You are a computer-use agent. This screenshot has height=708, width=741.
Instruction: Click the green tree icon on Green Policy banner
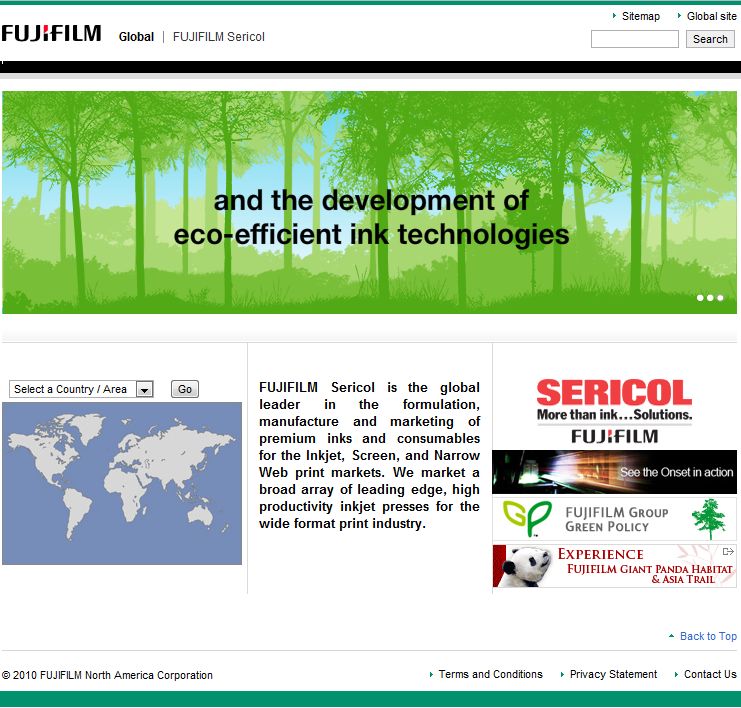pyautogui.click(x=708, y=519)
